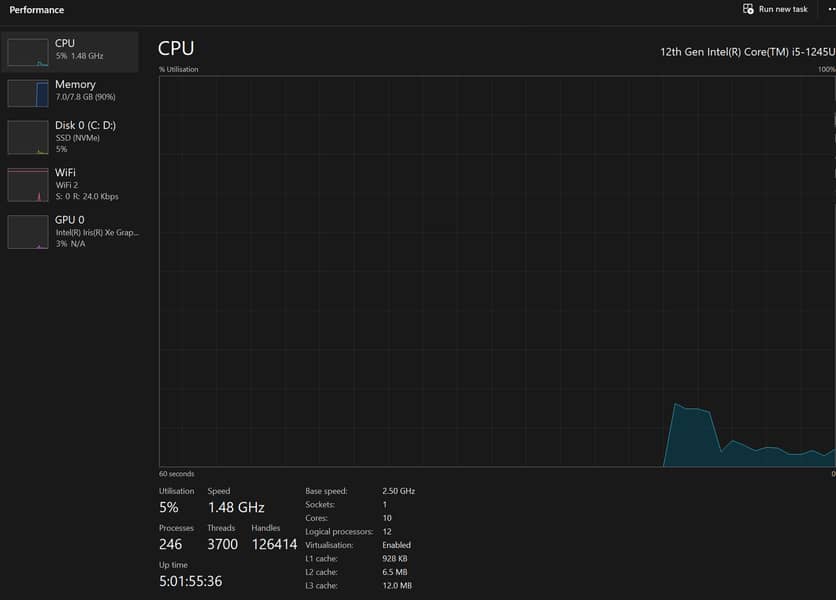Click the Up time value 5:01:55:36
This screenshot has width=836, height=600.
190,581
